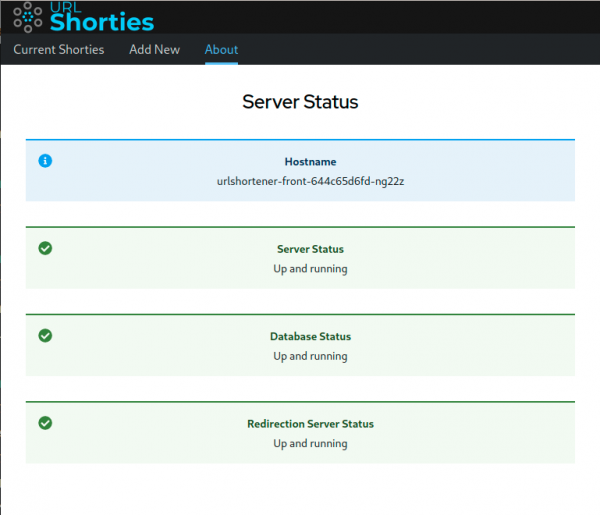Select the About tab
The image size is (600, 515).
pyautogui.click(x=221, y=49)
